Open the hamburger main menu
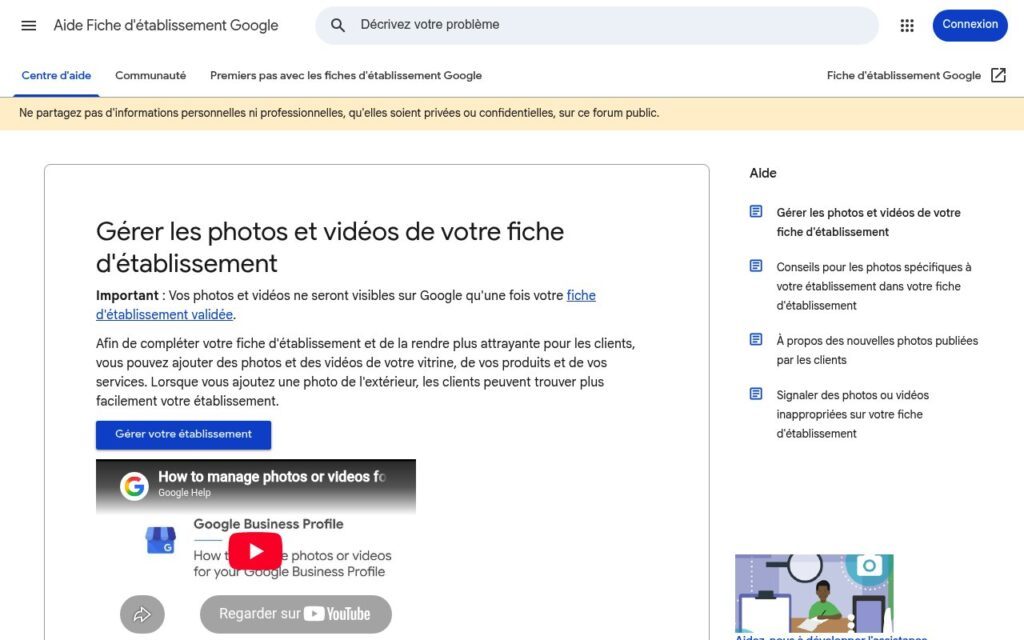This screenshot has height=640, width=1024. (29, 25)
